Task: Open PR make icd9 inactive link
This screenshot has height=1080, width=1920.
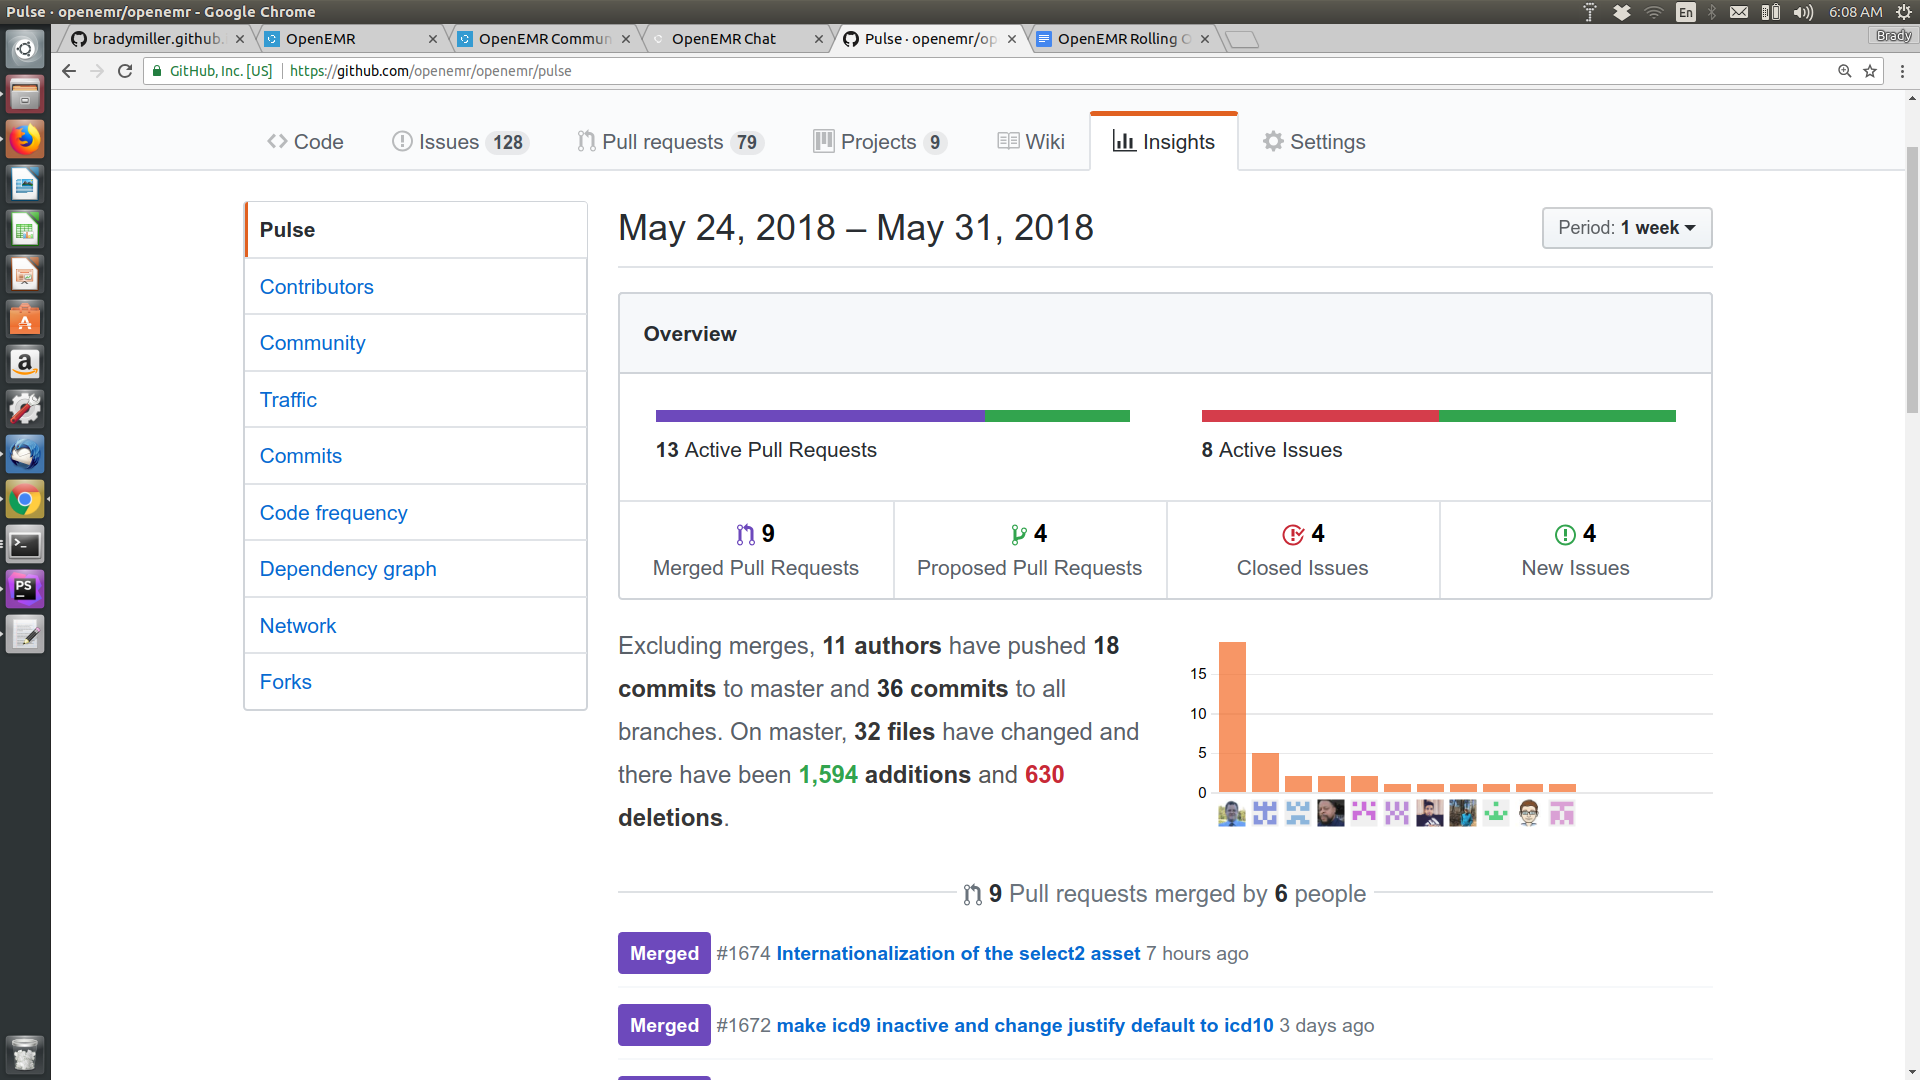Action: [x=1025, y=1026]
